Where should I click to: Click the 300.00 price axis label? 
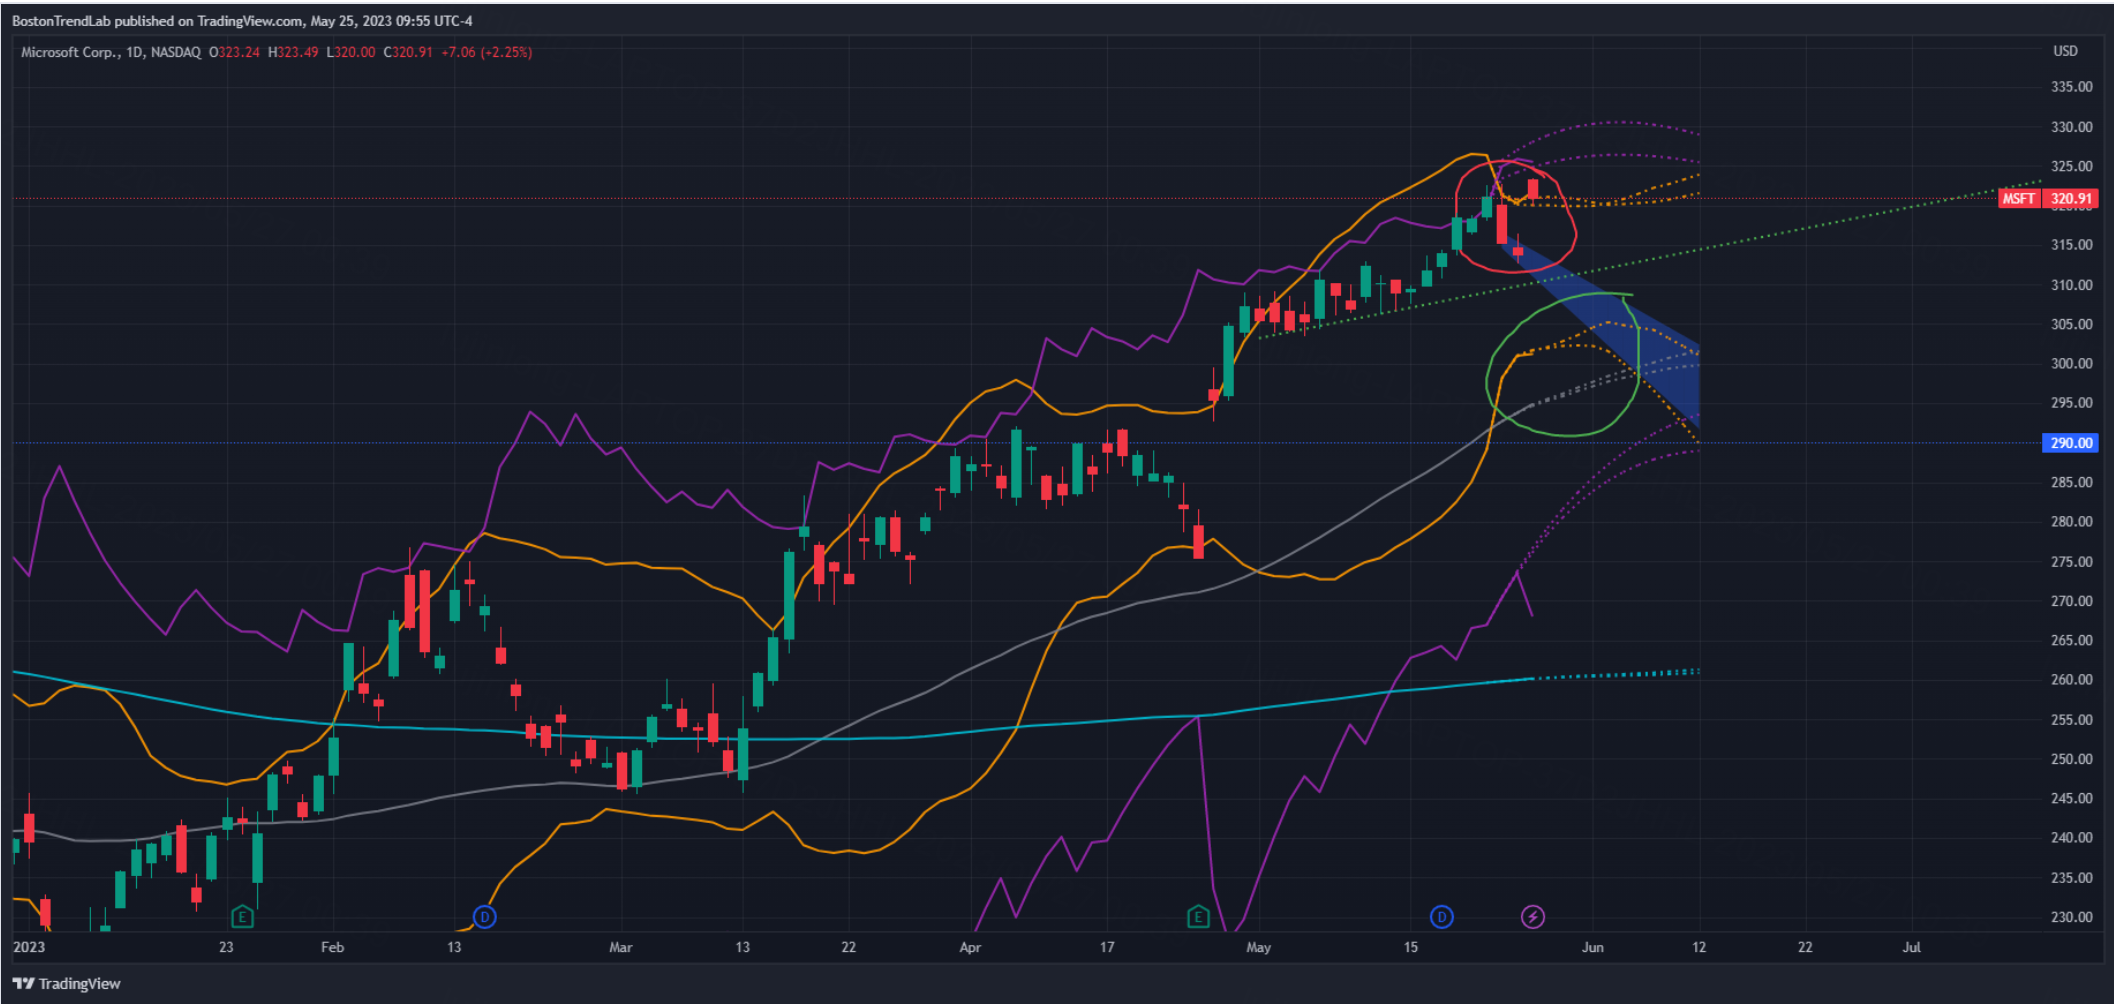pyautogui.click(x=2071, y=364)
